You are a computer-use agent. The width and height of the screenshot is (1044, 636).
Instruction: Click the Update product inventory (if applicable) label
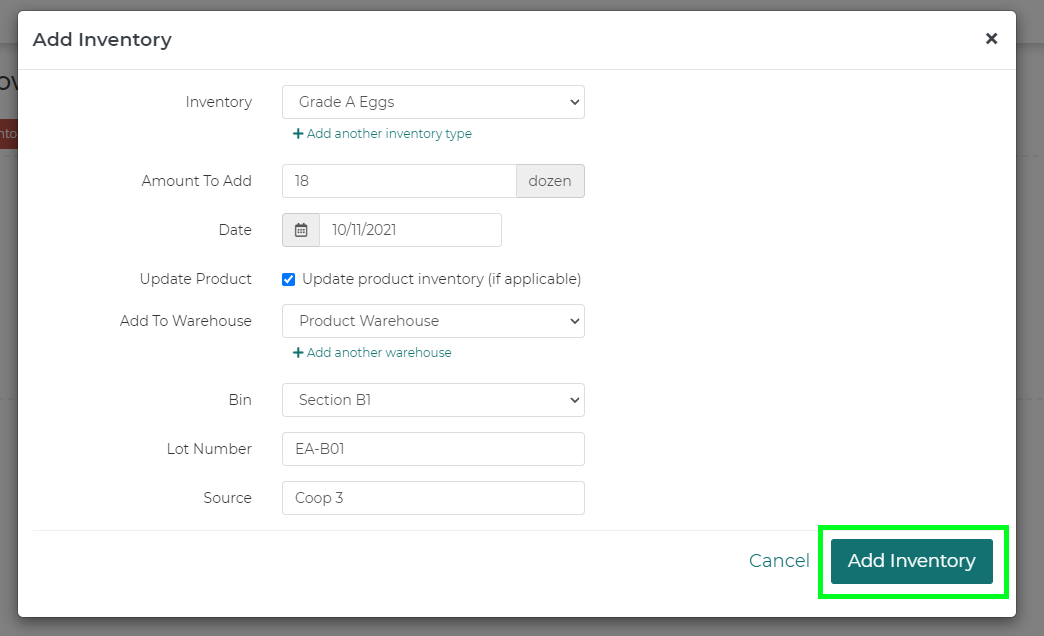pos(441,279)
